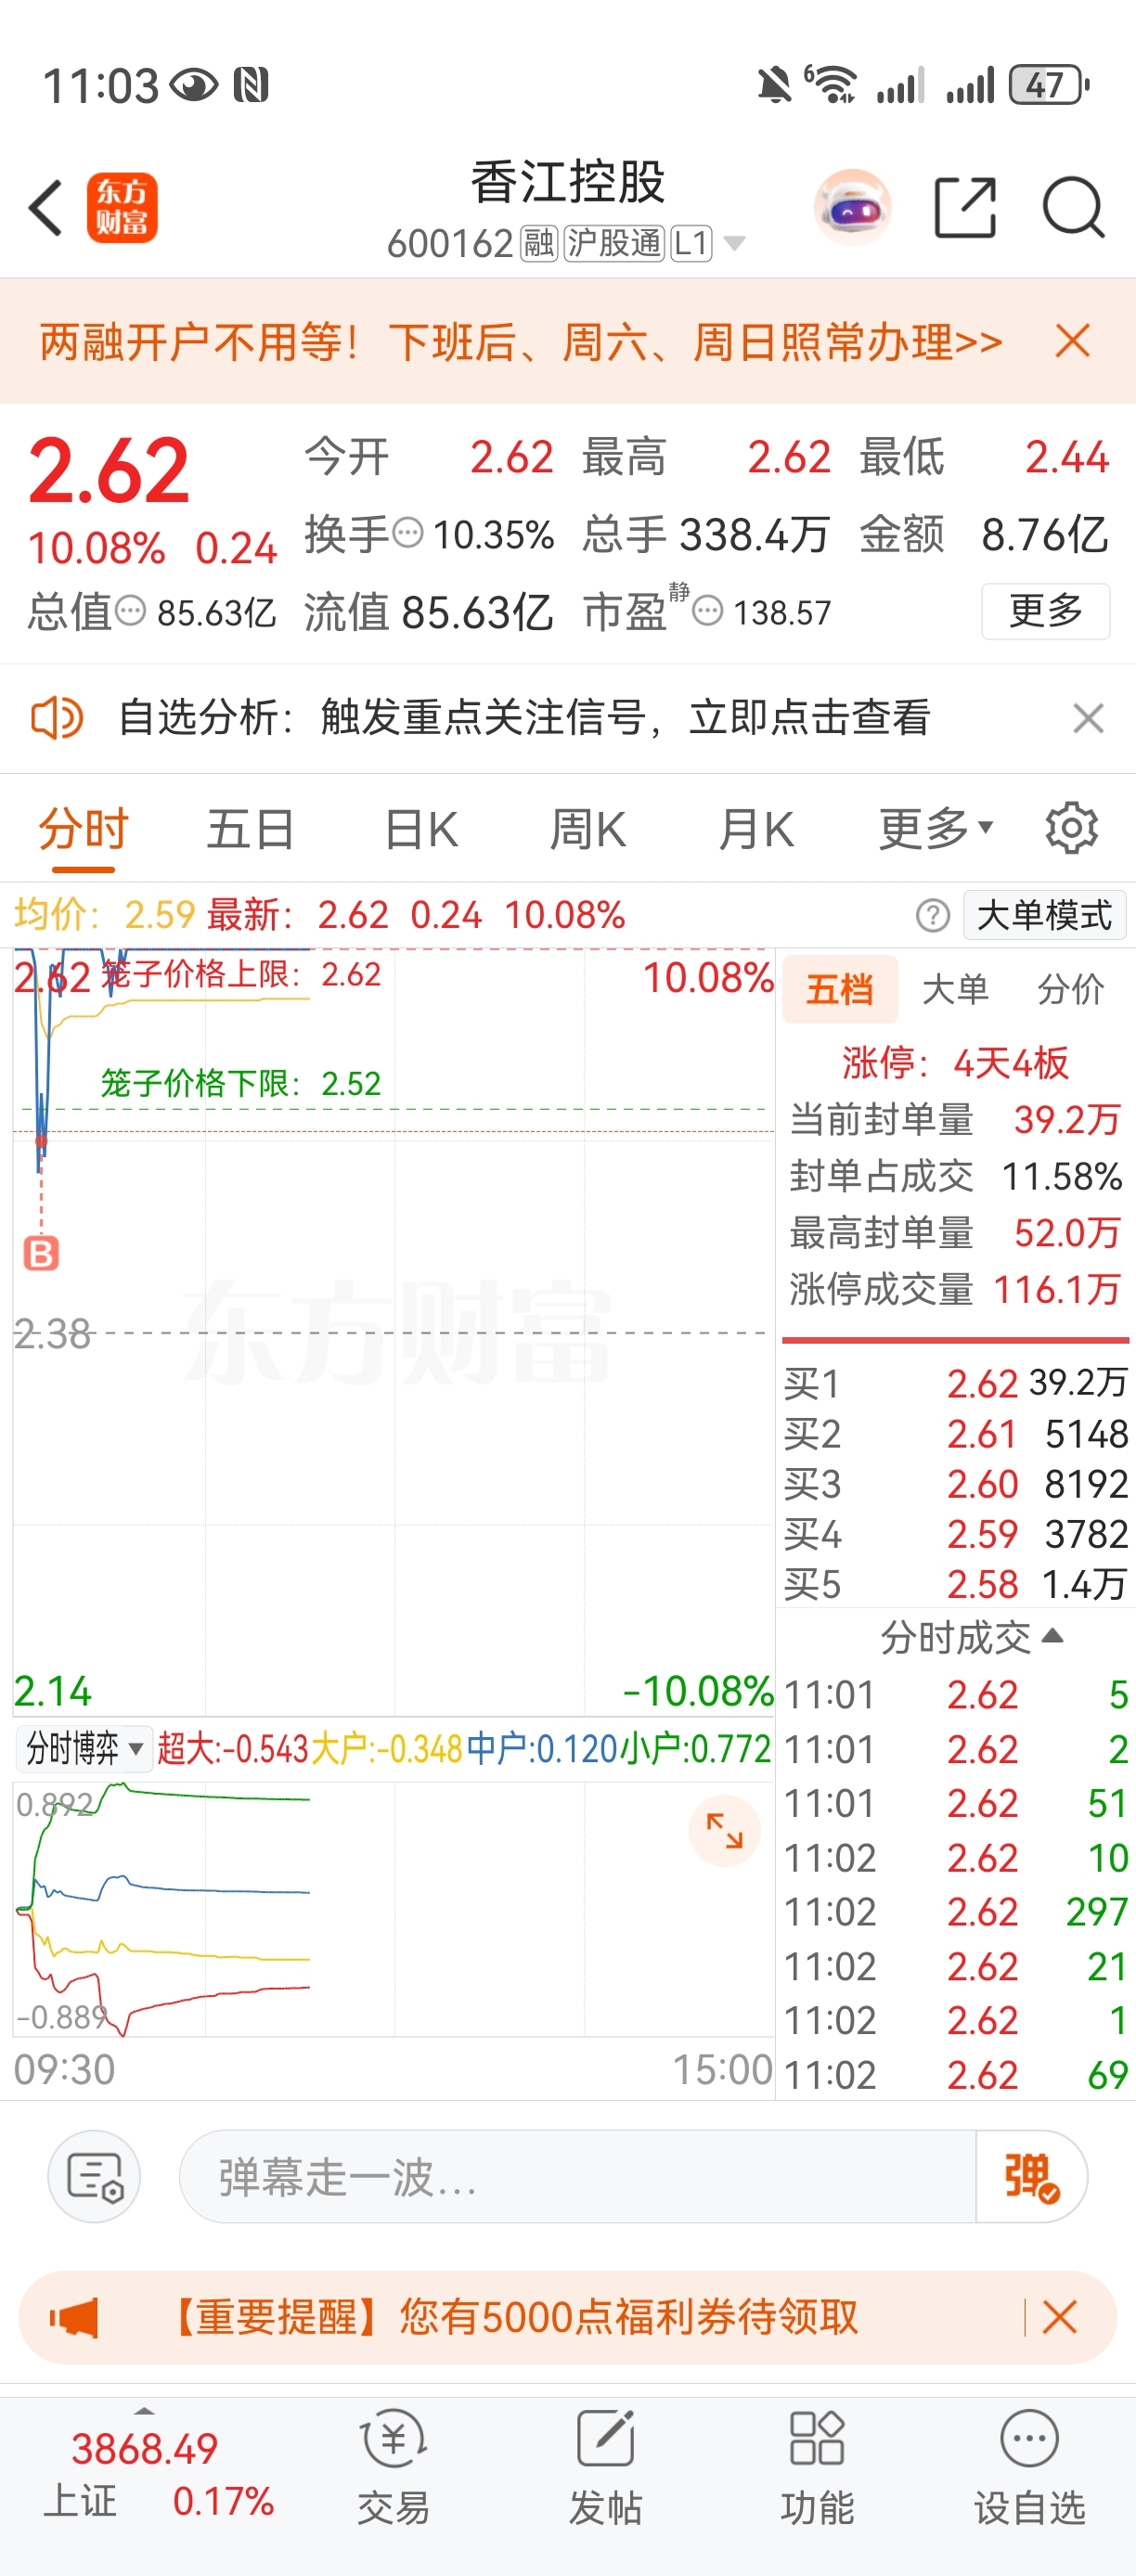Select the 分时 chart tab
The height and width of the screenshot is (2576, 1136).
[x=83, y=830]
